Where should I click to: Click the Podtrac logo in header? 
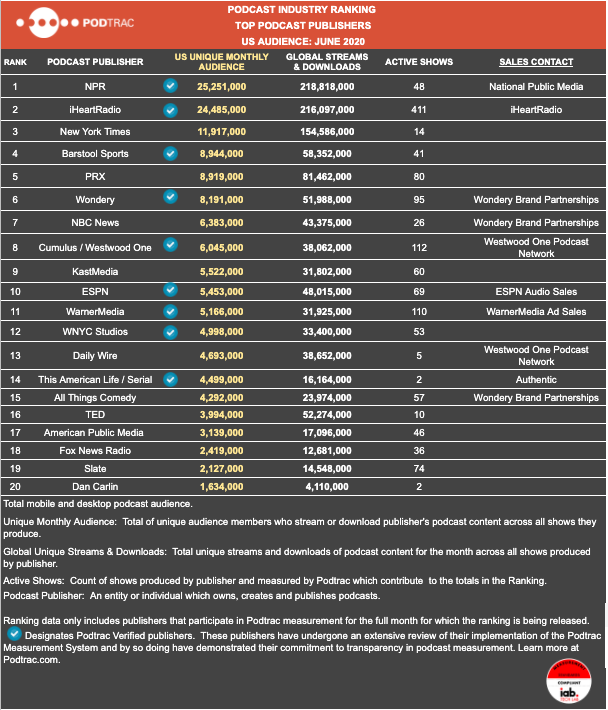click(75, 23)
